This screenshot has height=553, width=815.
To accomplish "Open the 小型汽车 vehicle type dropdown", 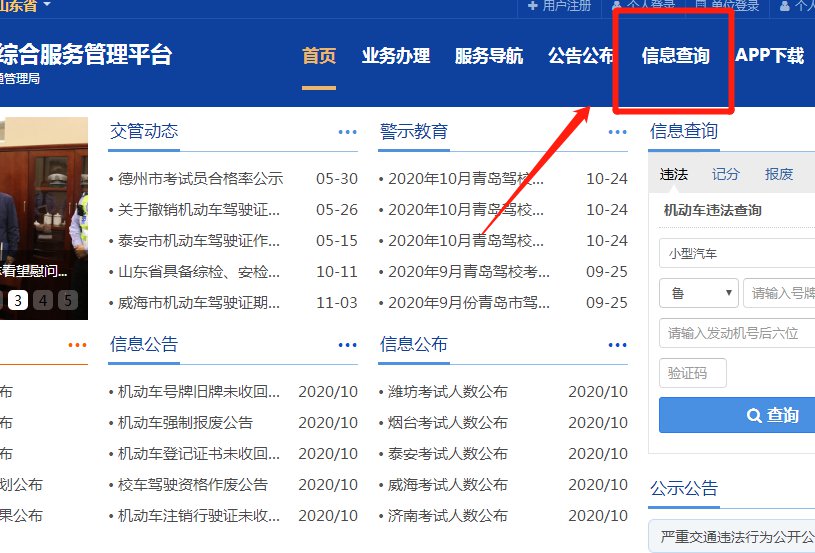I will click(737, 254).
